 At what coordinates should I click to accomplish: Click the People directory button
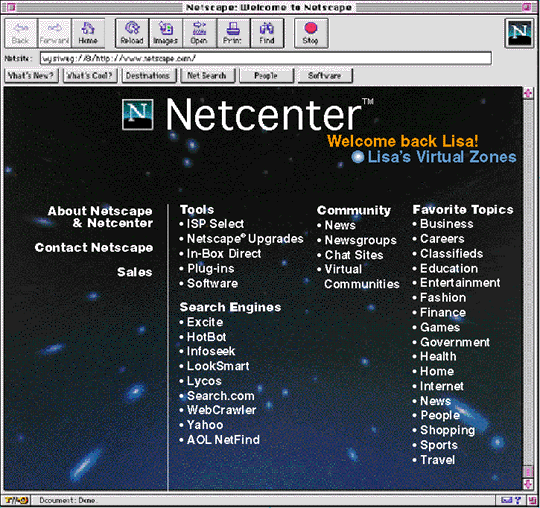[266, 75]
